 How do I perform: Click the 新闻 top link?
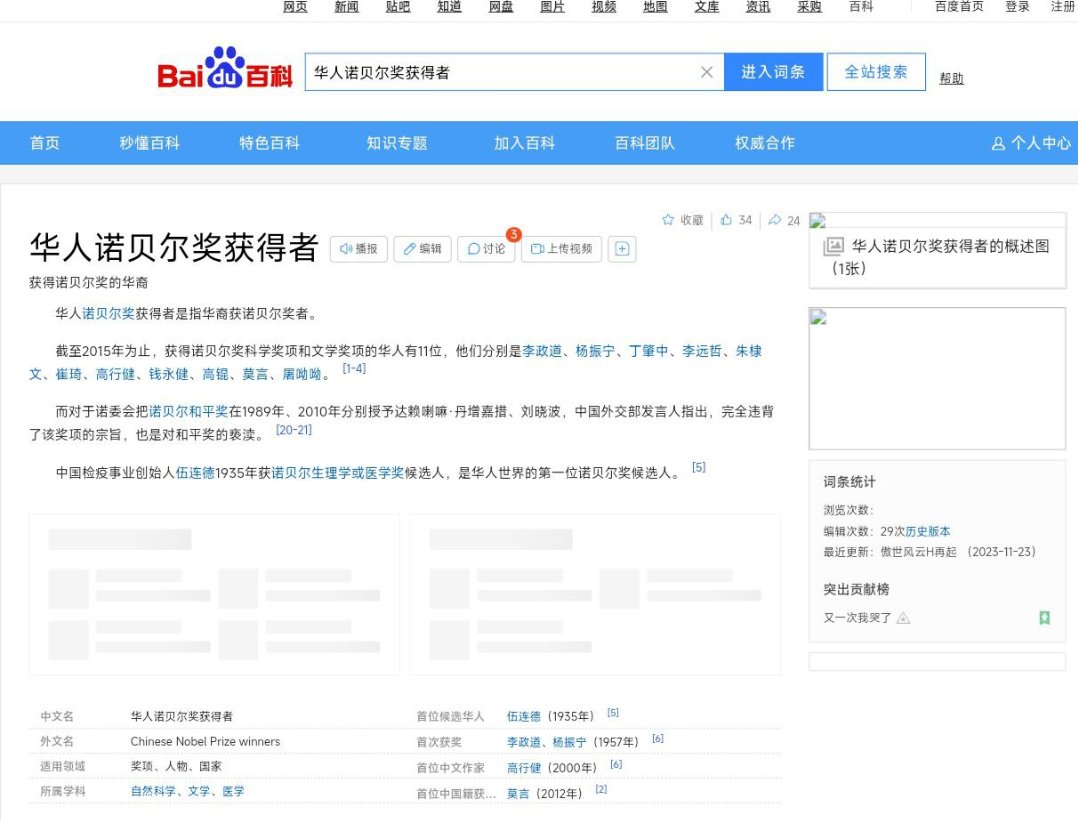point(346,6)
